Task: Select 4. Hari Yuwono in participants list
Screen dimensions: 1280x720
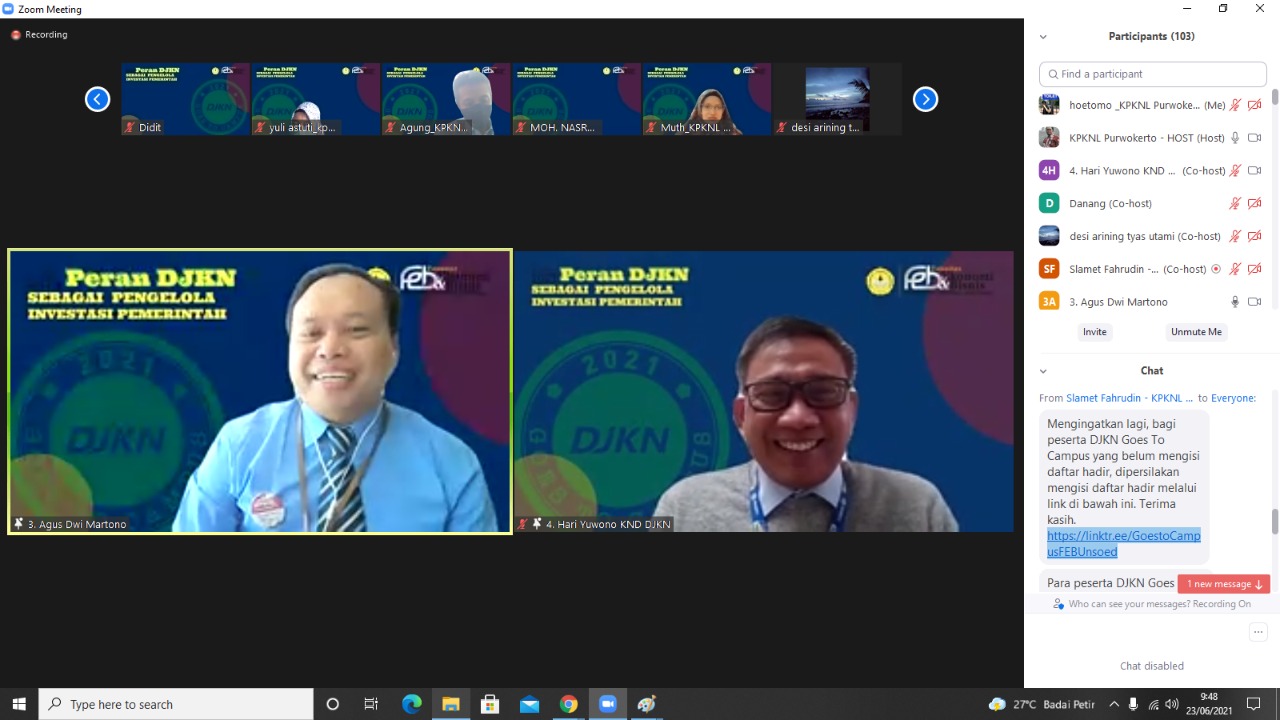Action: click(x=1122, y=171)
